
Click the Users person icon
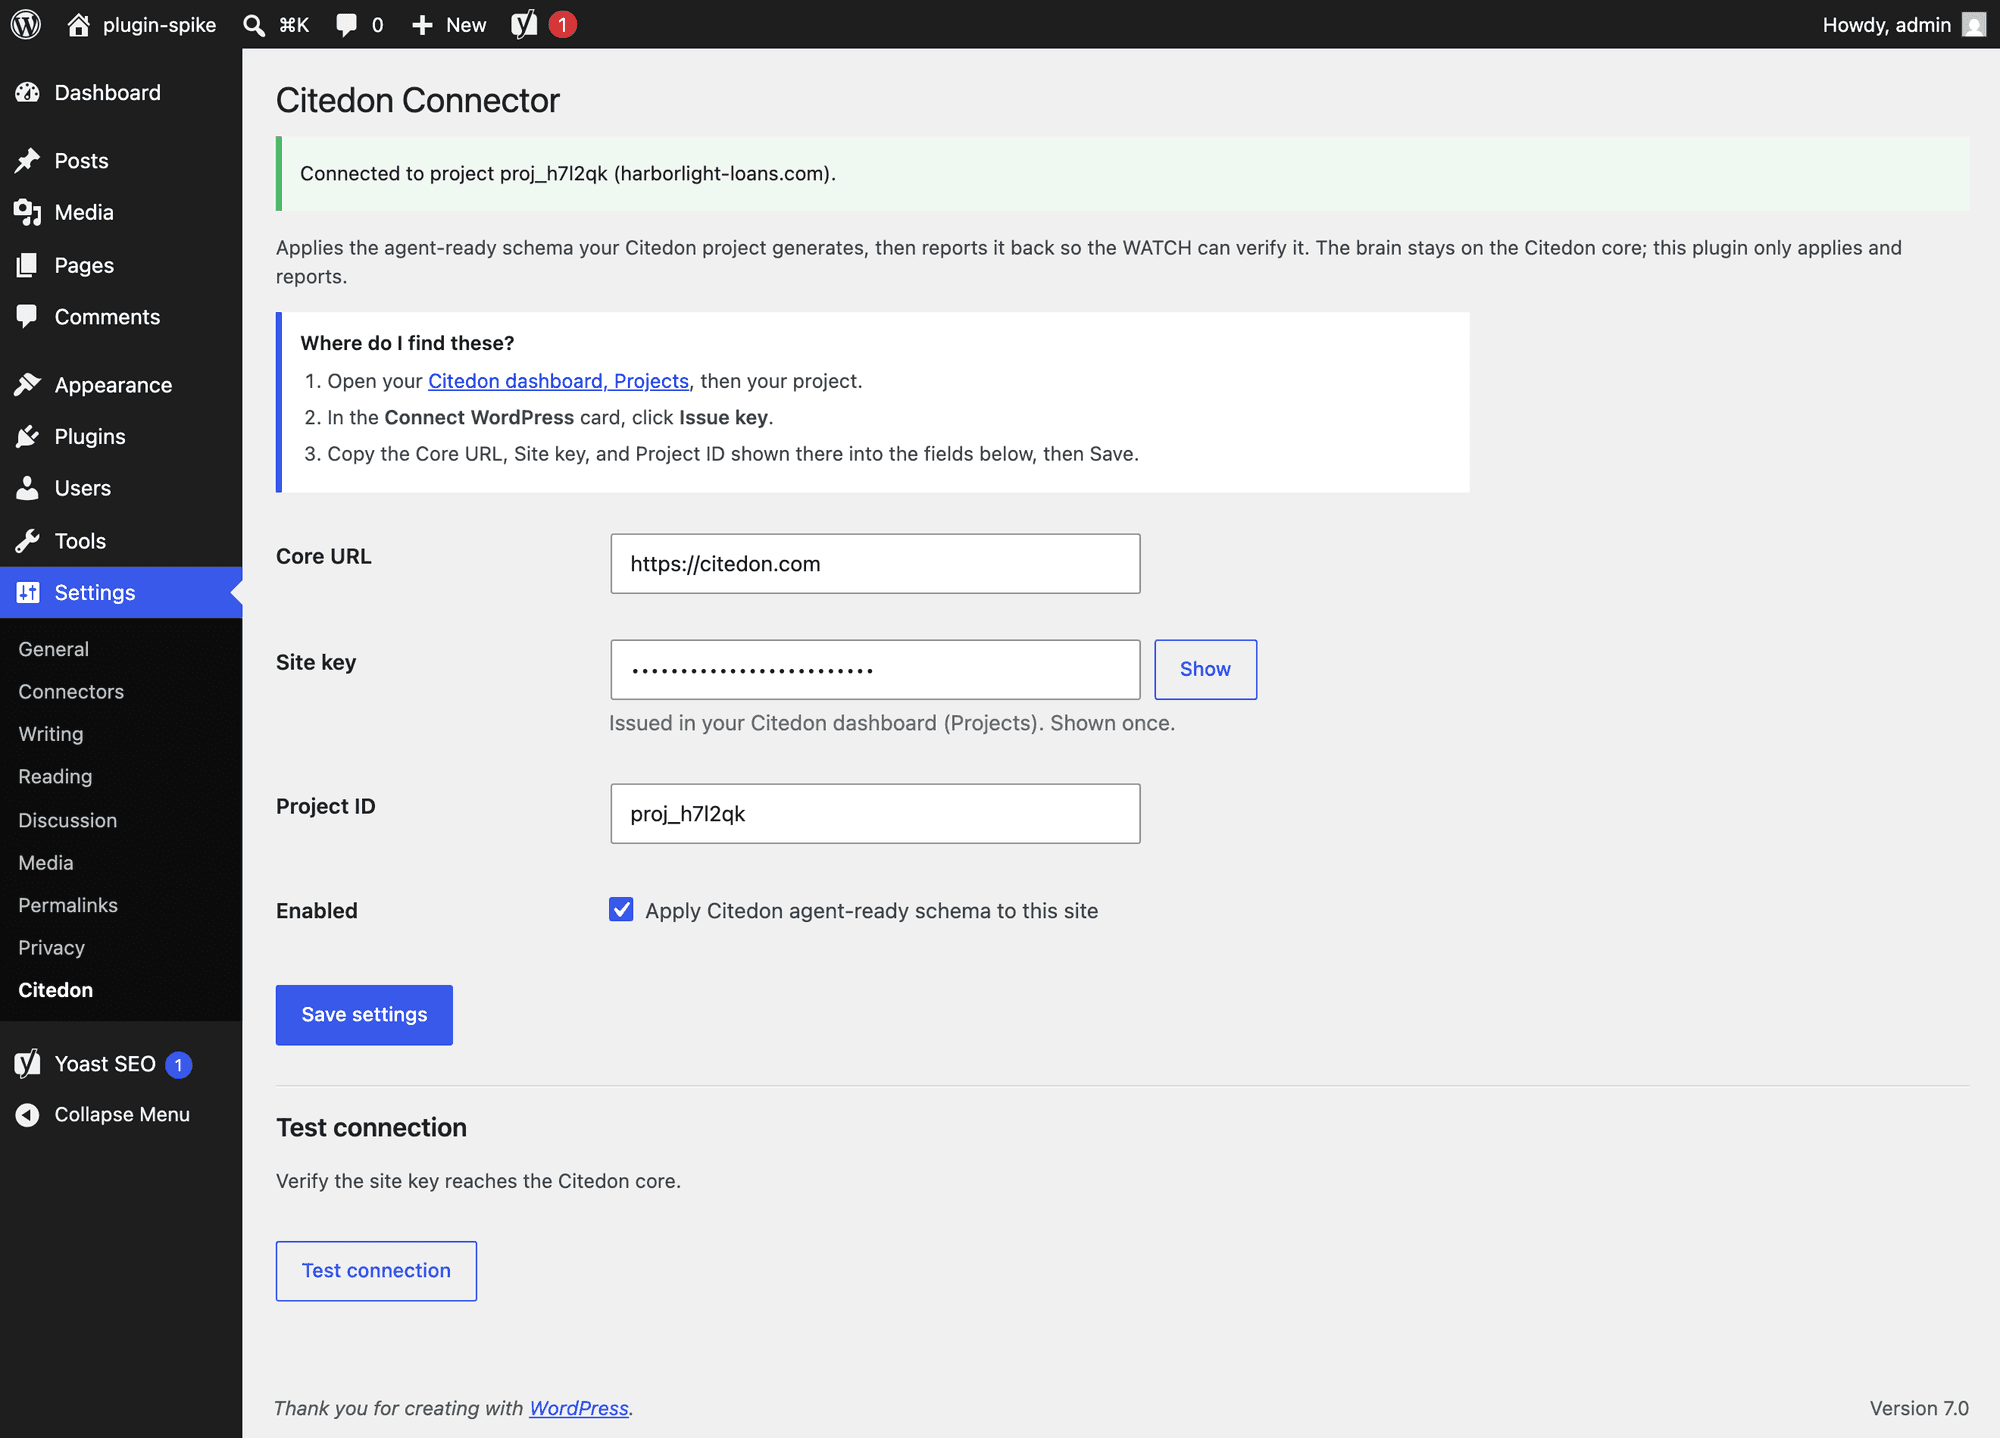point(27,488)
